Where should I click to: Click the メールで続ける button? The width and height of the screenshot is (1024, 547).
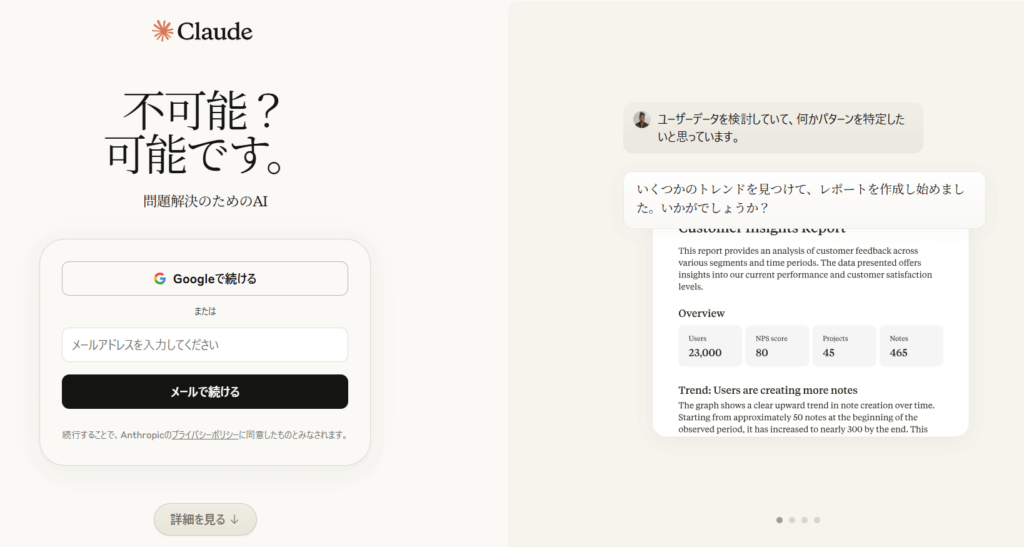point(205,392)
